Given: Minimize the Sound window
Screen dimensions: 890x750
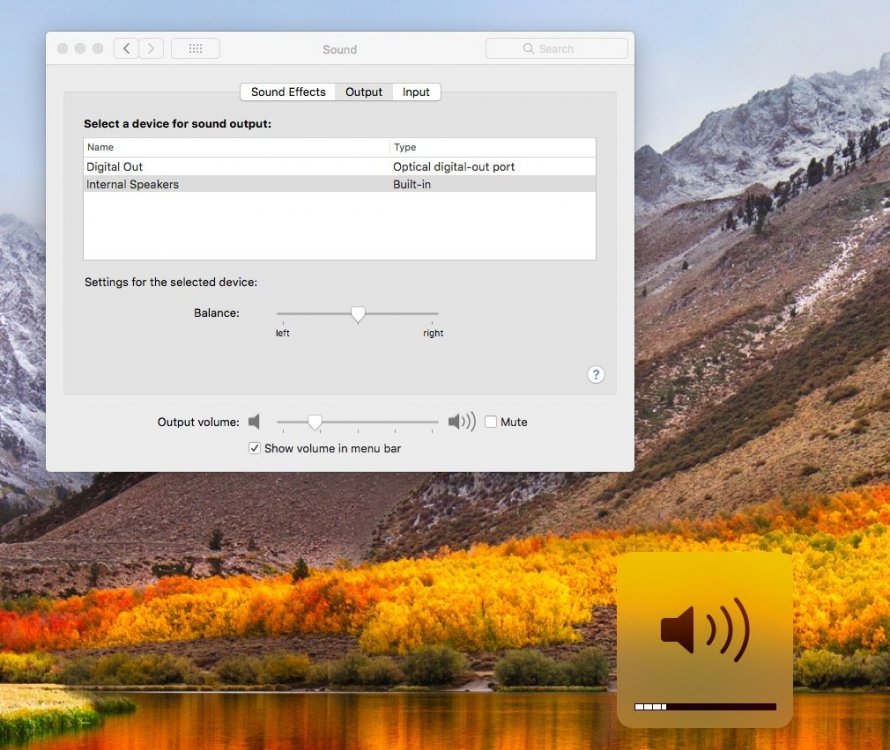Looking at the screenshot, I should (81, 49).
